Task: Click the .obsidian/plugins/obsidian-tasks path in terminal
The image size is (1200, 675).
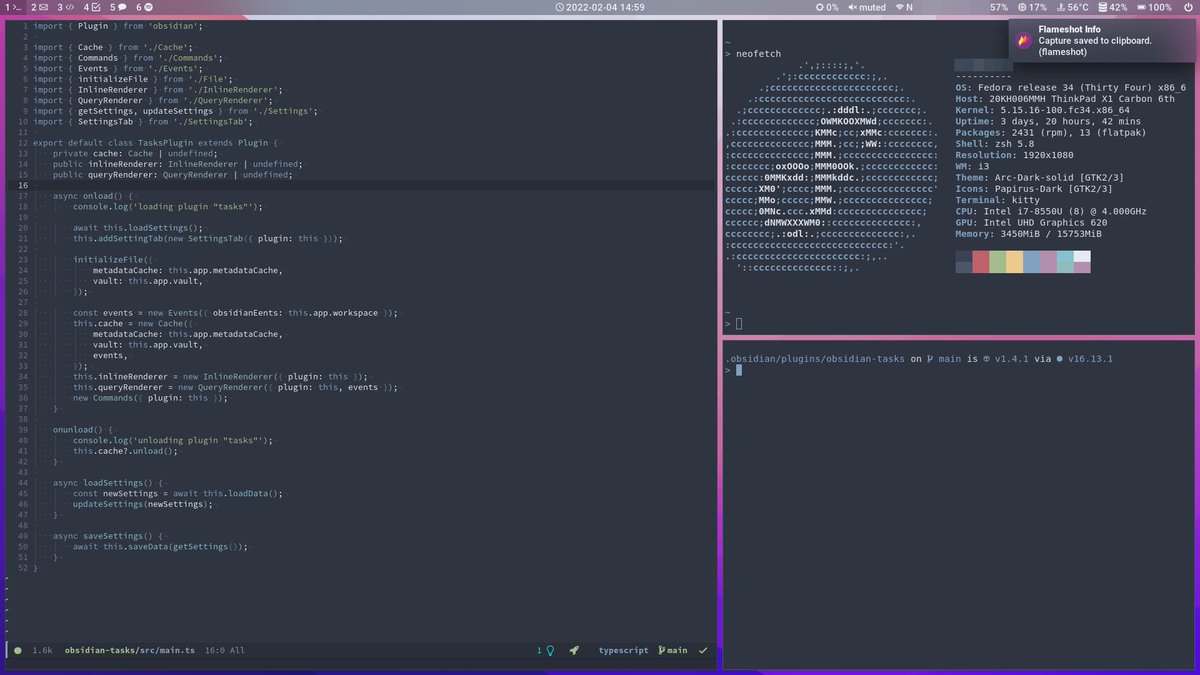Action: (x=815, y=358)
